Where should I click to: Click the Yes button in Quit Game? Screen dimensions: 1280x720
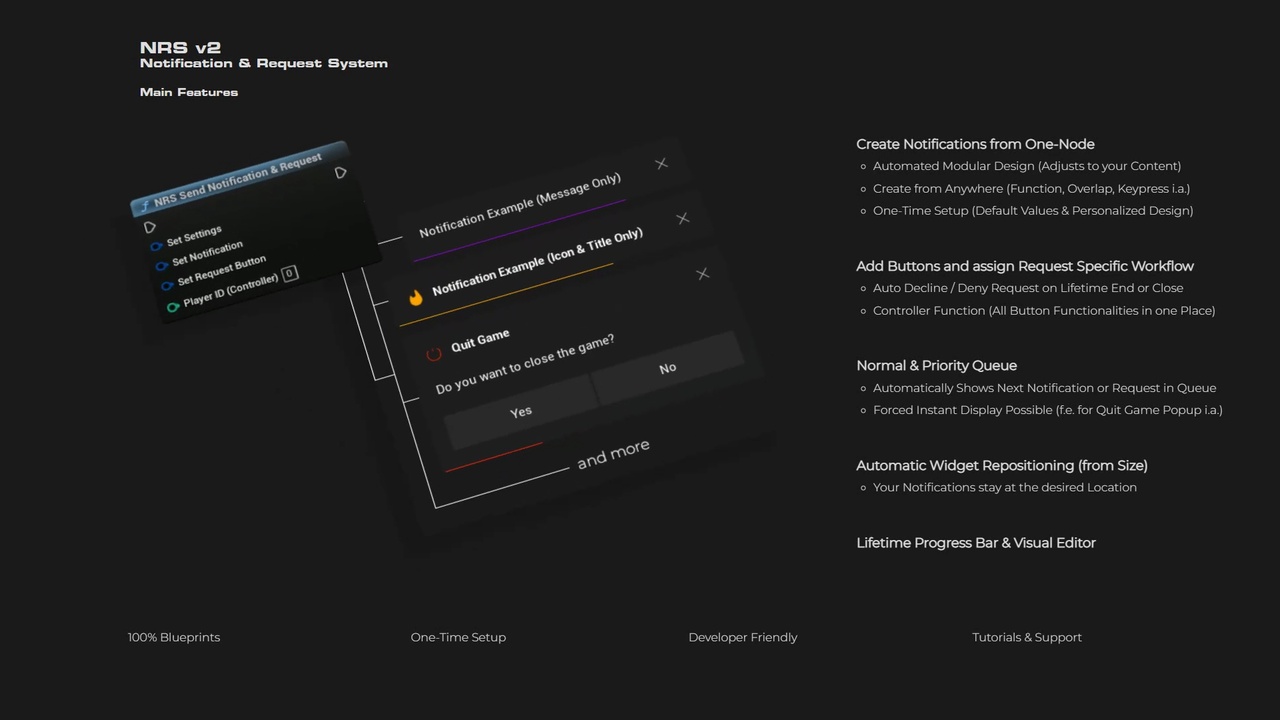[x=520, y=411]
